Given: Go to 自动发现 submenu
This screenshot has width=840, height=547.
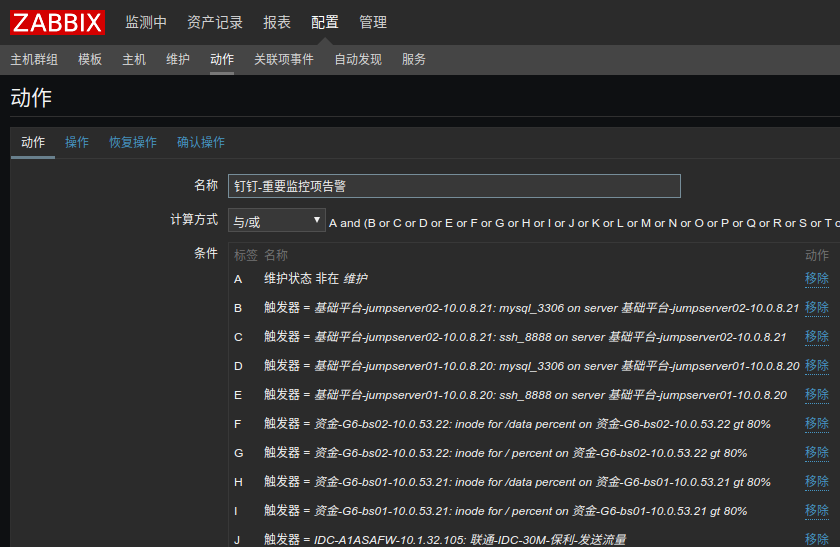Looking at the screenshot, I should 358,59.
